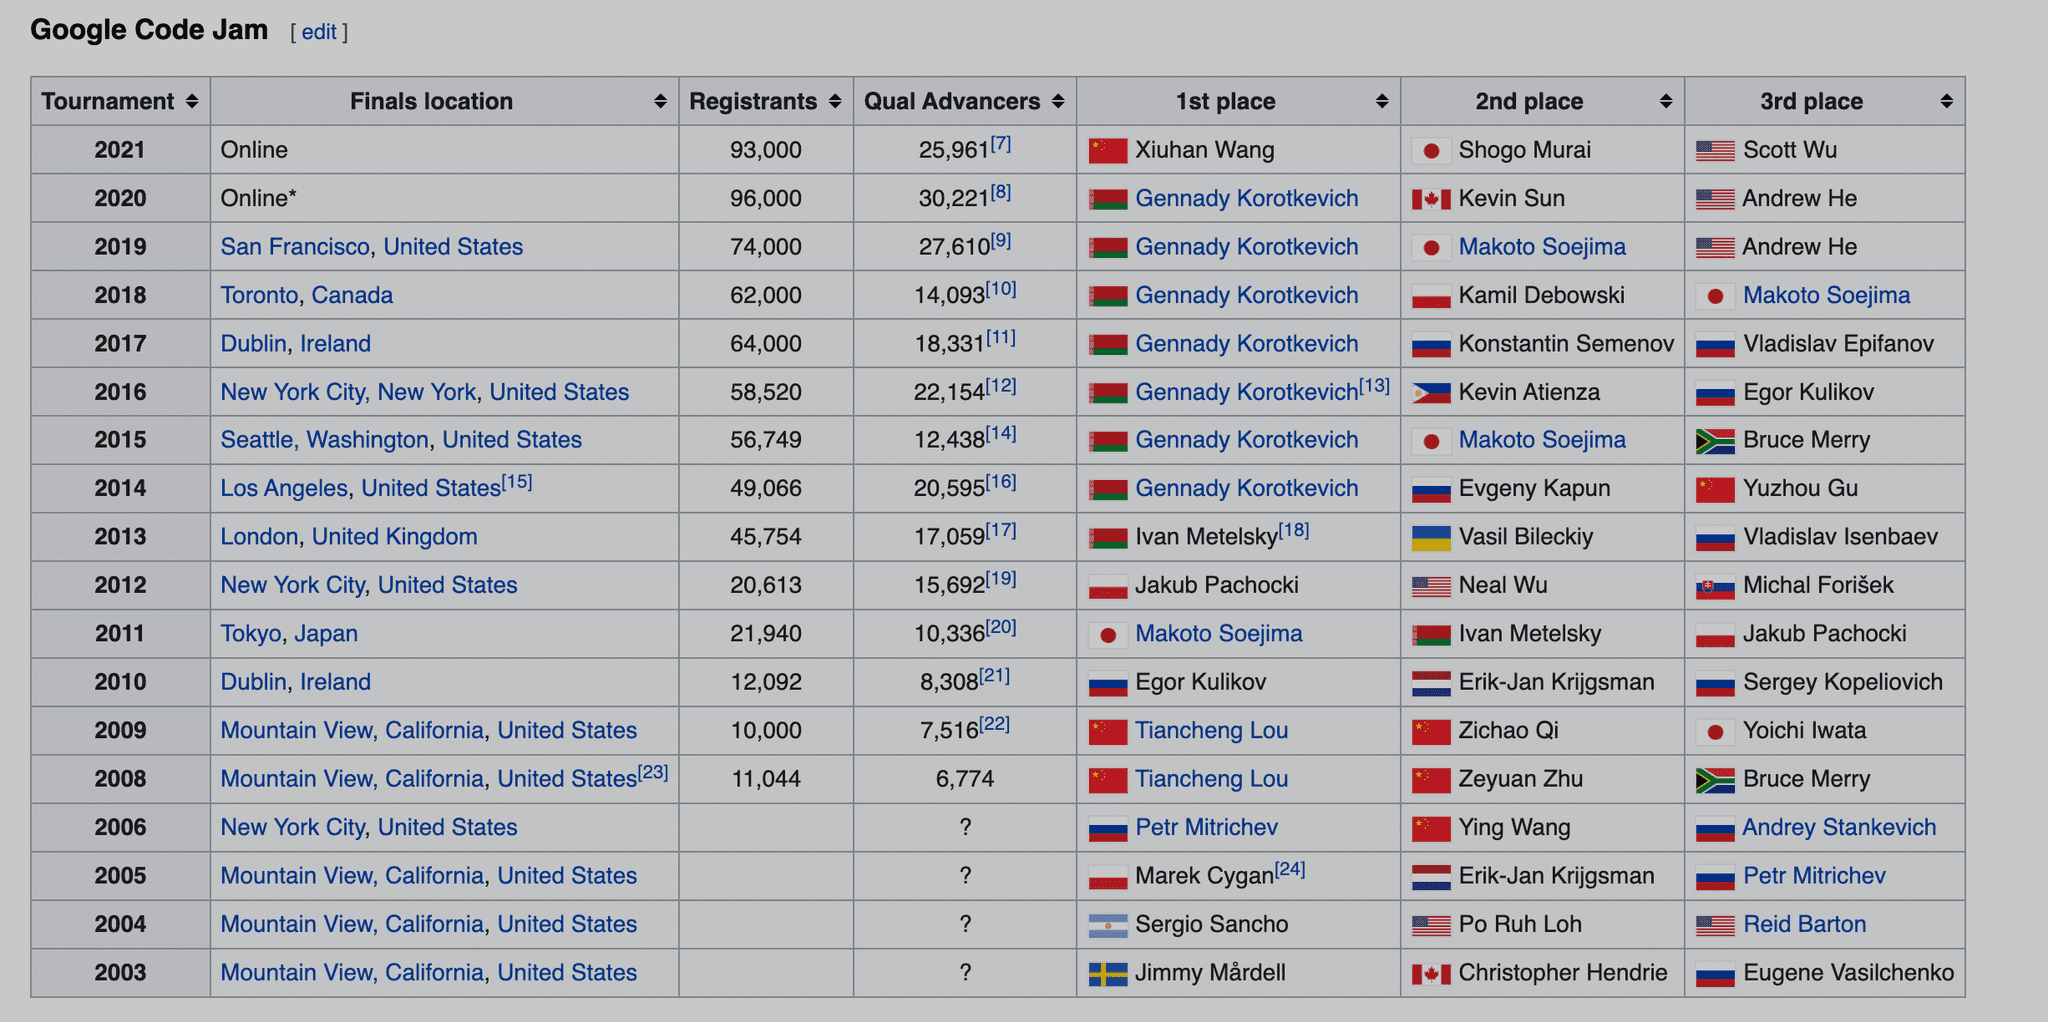Open the Toronto link in 2018 row
The width and height of the screenshot is (2048, 1022).
[x=259, y=296]
